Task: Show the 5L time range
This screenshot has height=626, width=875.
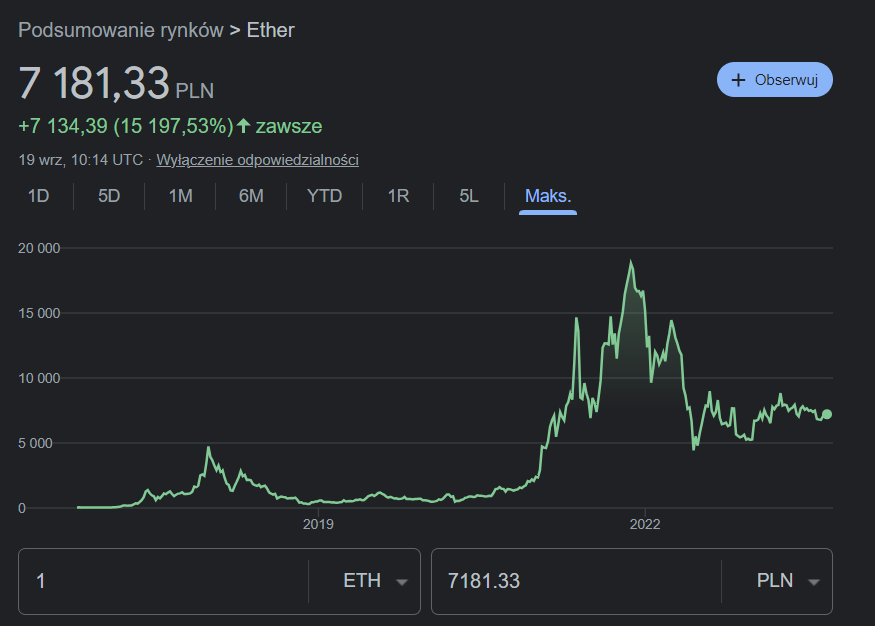Action: [x=469, y=196]
